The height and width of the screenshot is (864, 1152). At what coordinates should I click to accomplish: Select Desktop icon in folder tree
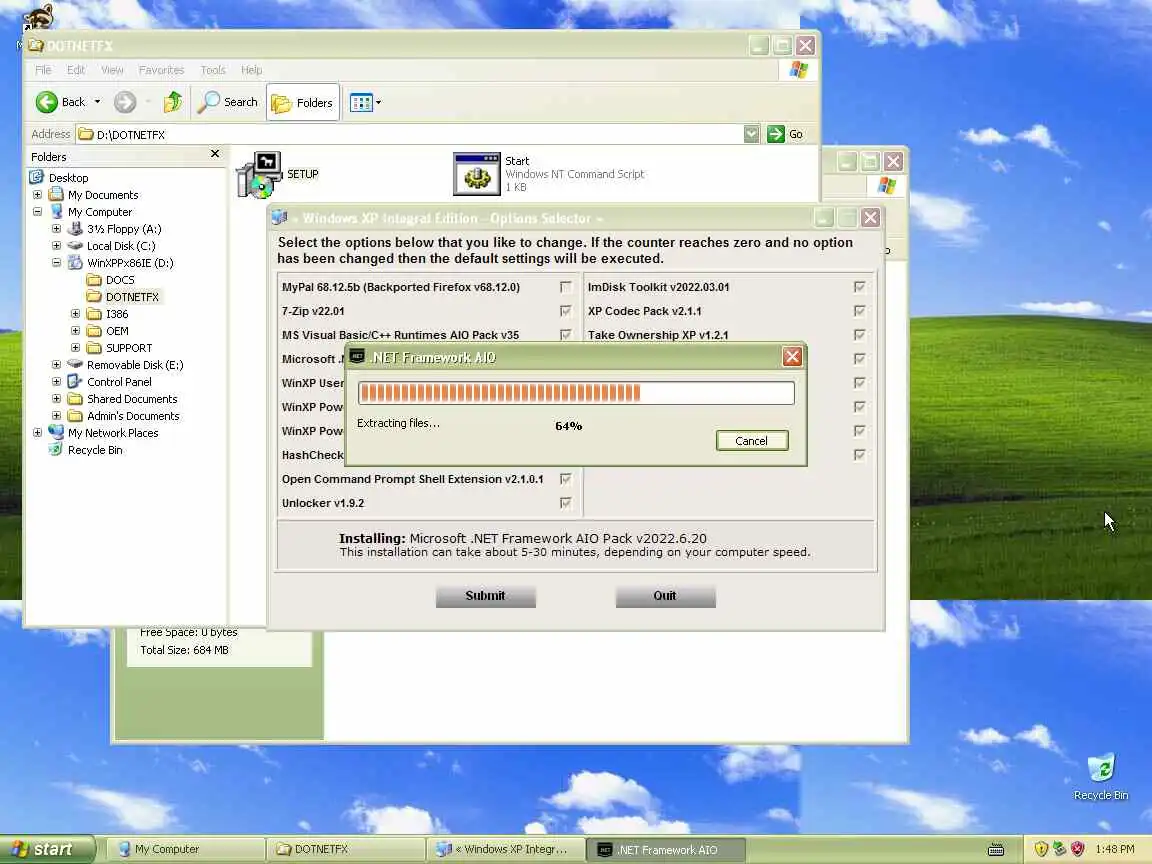click(37, 177)
